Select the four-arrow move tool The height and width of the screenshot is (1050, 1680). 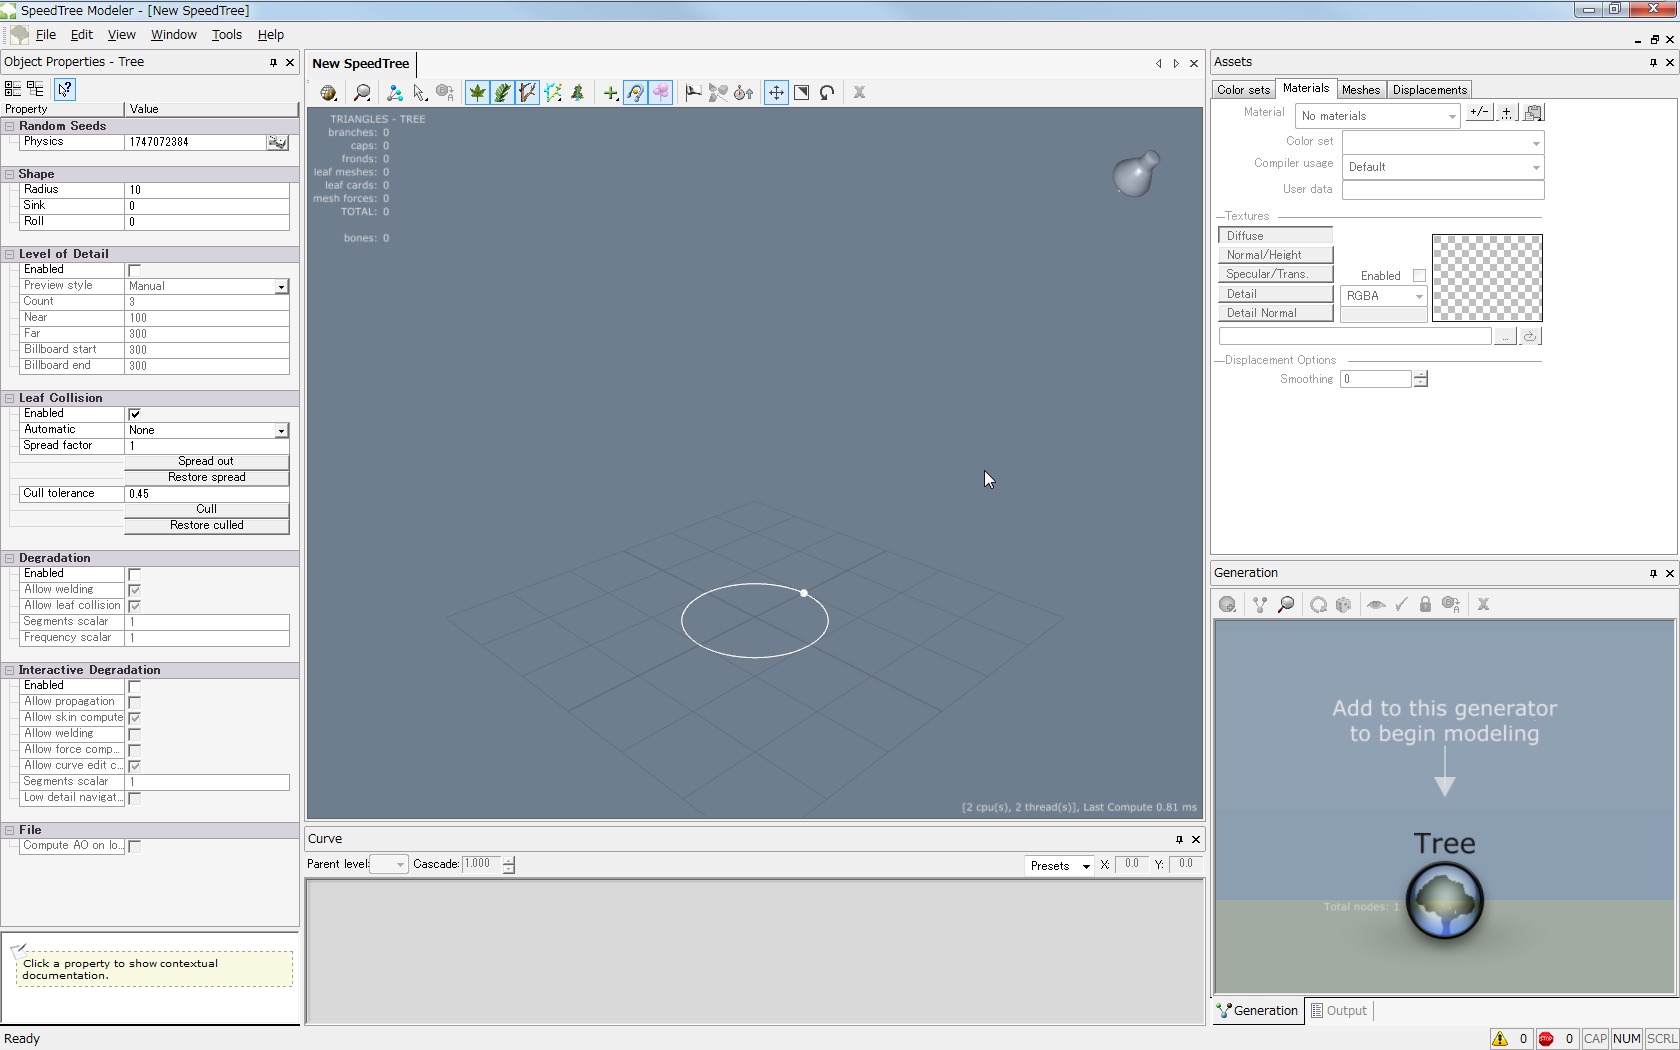point(776,93)
